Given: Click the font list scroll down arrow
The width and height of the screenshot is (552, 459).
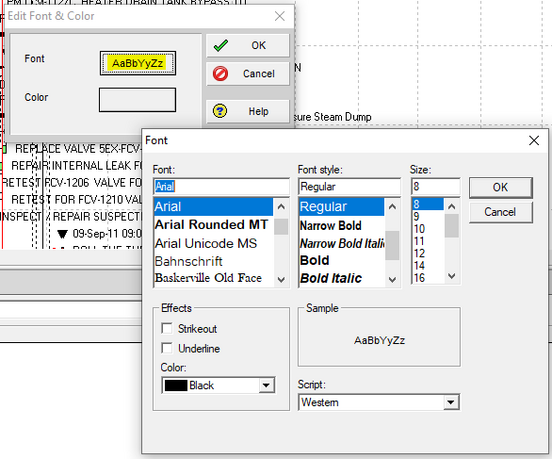Looking at the screenshot, I should click(x=281, y=279).
